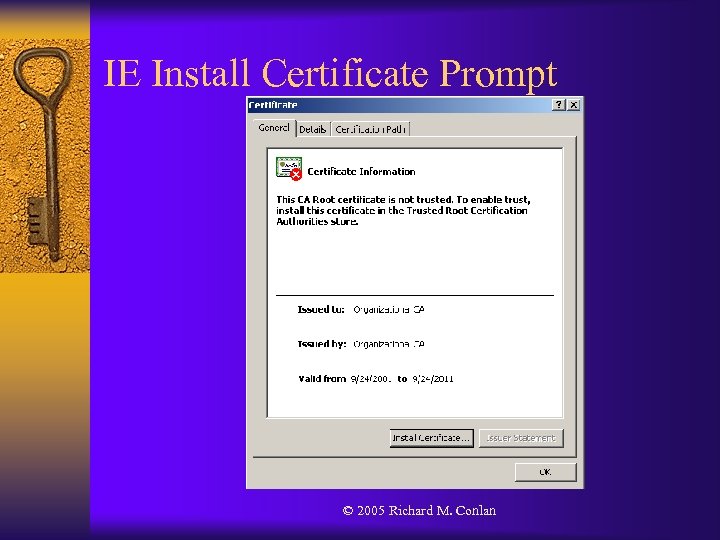Click the "CA Root certificate is not trusted" message

[x=403, y=210]
